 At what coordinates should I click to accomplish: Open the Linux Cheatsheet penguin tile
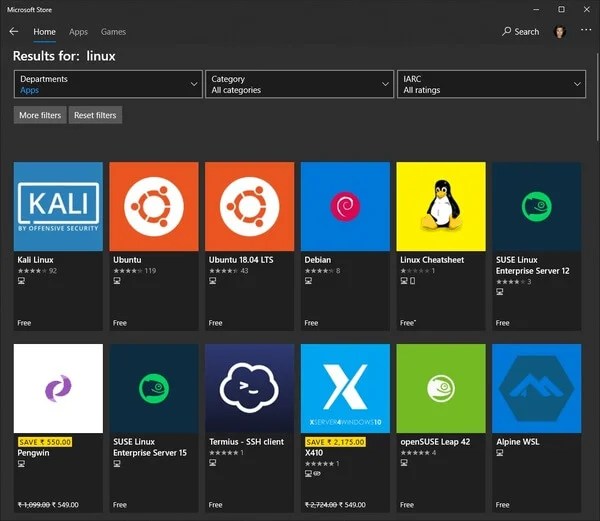coord(441,207)
